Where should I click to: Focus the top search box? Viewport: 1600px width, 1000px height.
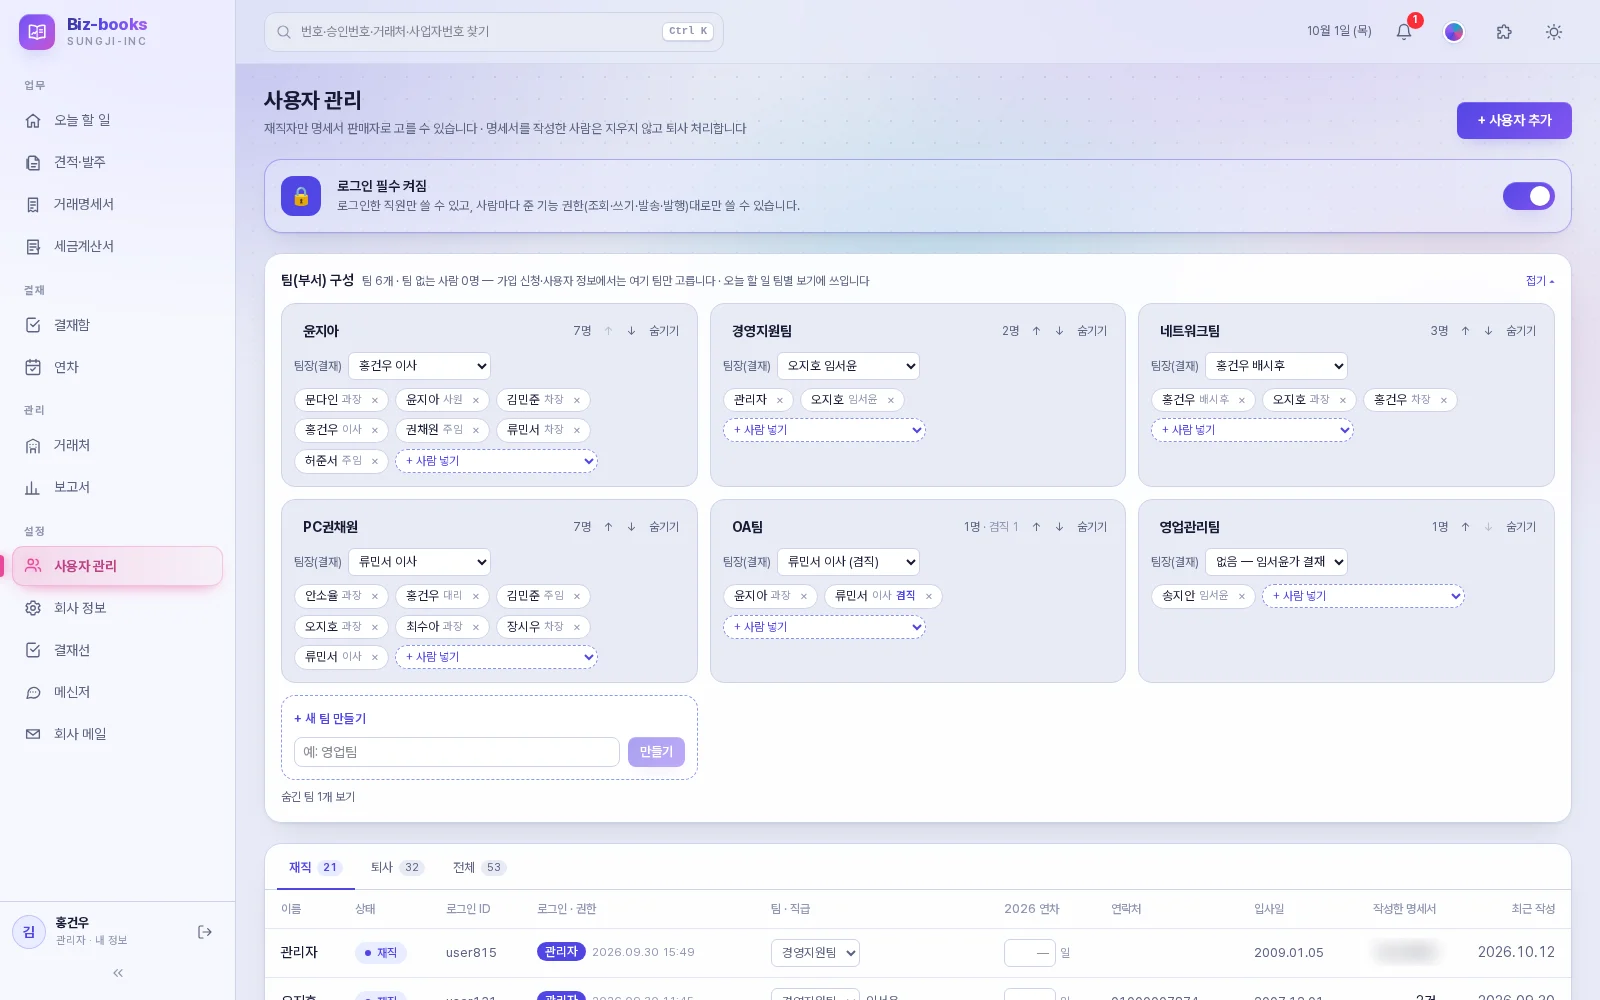494,32
